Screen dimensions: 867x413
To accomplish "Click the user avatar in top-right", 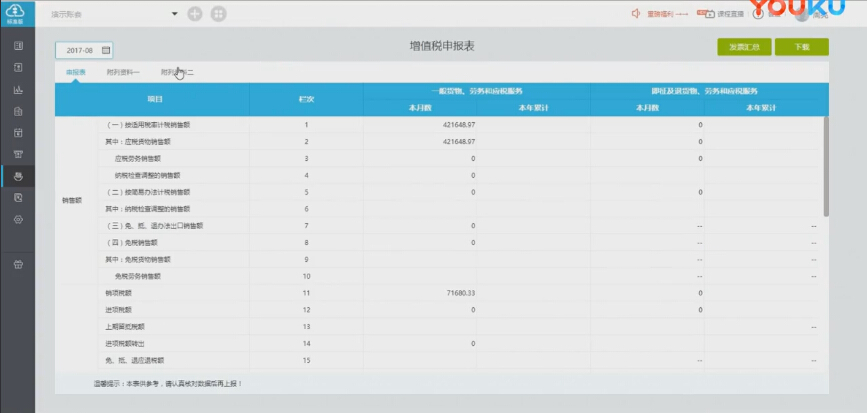I will click(801, 14).
